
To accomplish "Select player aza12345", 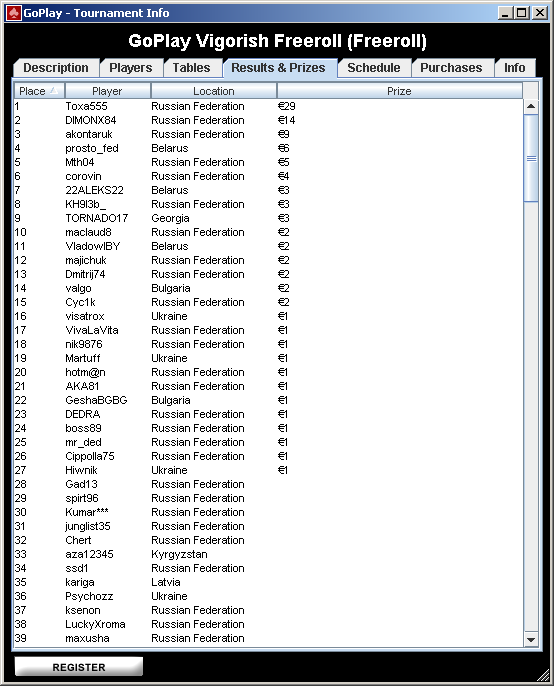I will 89,554.
